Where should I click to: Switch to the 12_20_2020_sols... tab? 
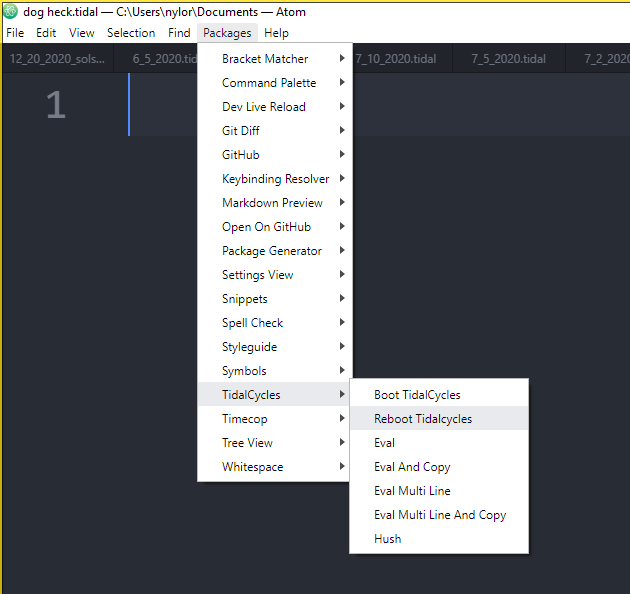57,59
